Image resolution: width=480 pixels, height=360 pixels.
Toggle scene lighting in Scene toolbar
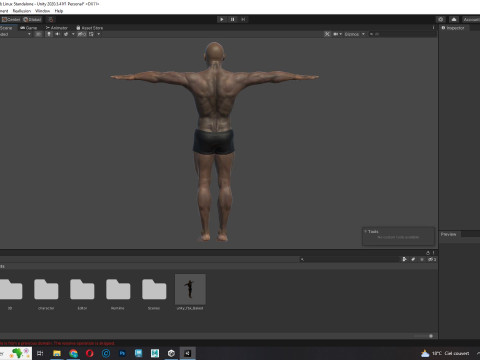(x=49, y=34)
